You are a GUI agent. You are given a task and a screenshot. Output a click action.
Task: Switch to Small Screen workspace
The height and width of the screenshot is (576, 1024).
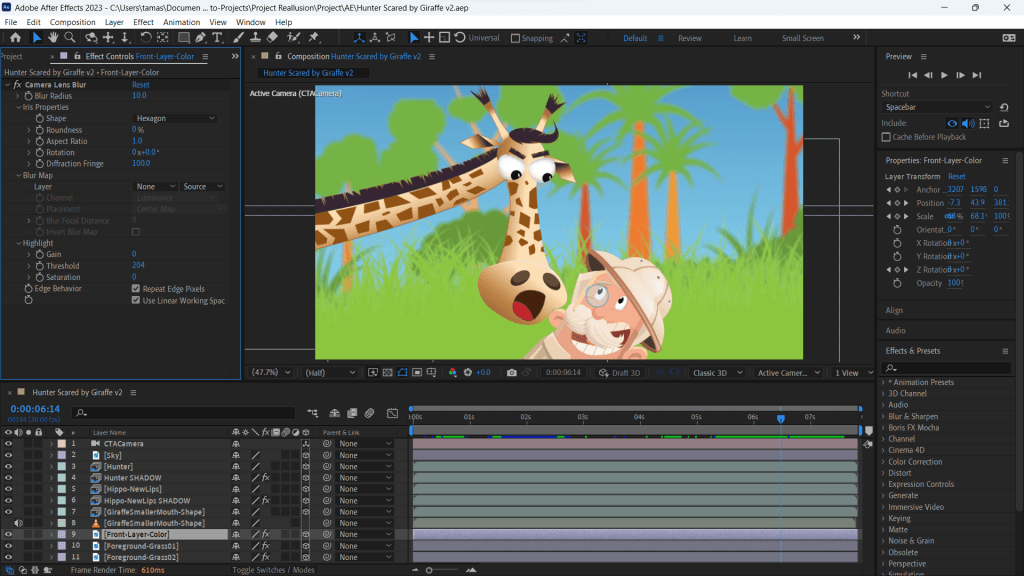[x=803, y=39]
